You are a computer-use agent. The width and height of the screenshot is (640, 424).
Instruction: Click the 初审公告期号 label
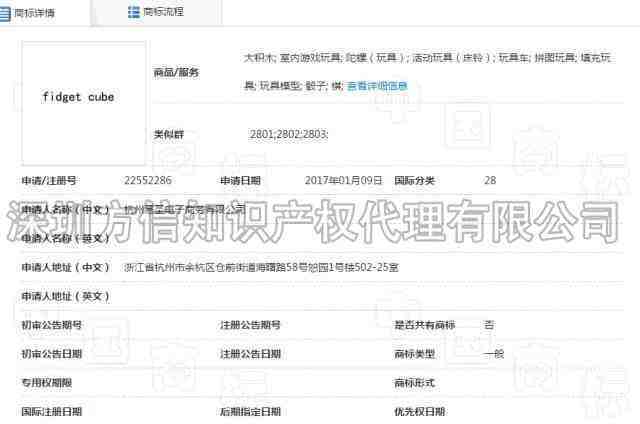(52, 325)
